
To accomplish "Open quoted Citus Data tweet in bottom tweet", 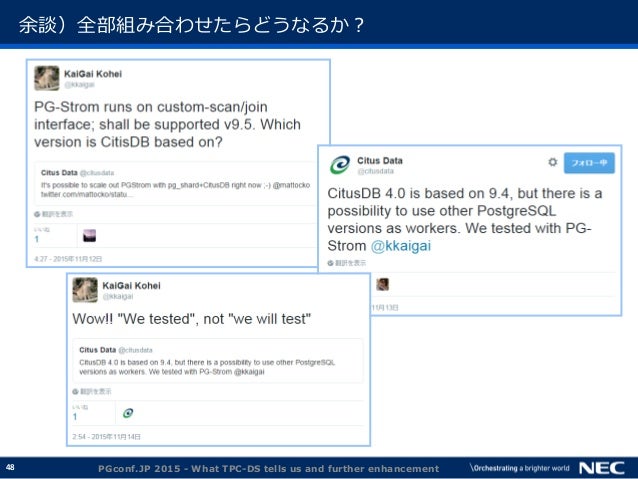I will (x=218, y=361).
